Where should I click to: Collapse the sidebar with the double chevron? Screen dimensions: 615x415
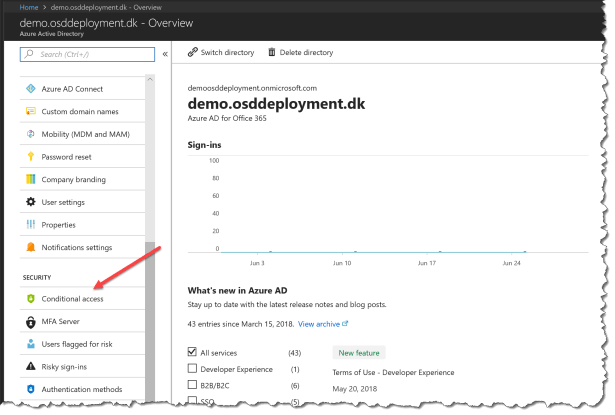[165, 54]
